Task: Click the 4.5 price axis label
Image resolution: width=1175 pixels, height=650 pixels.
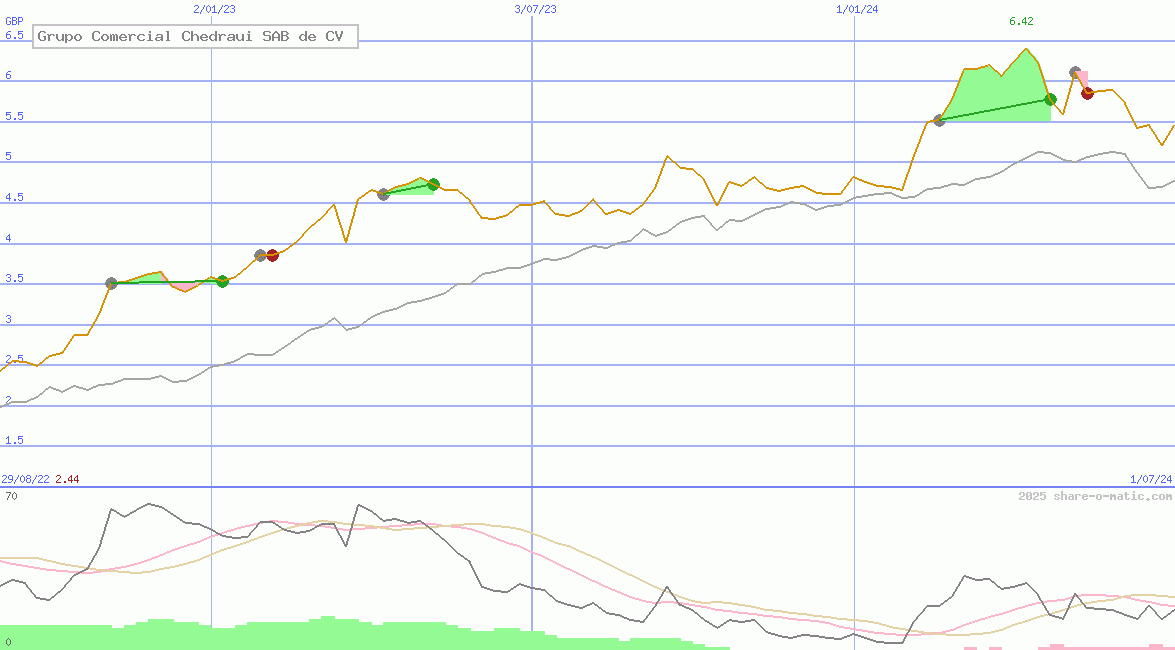Action: point(14,197)
